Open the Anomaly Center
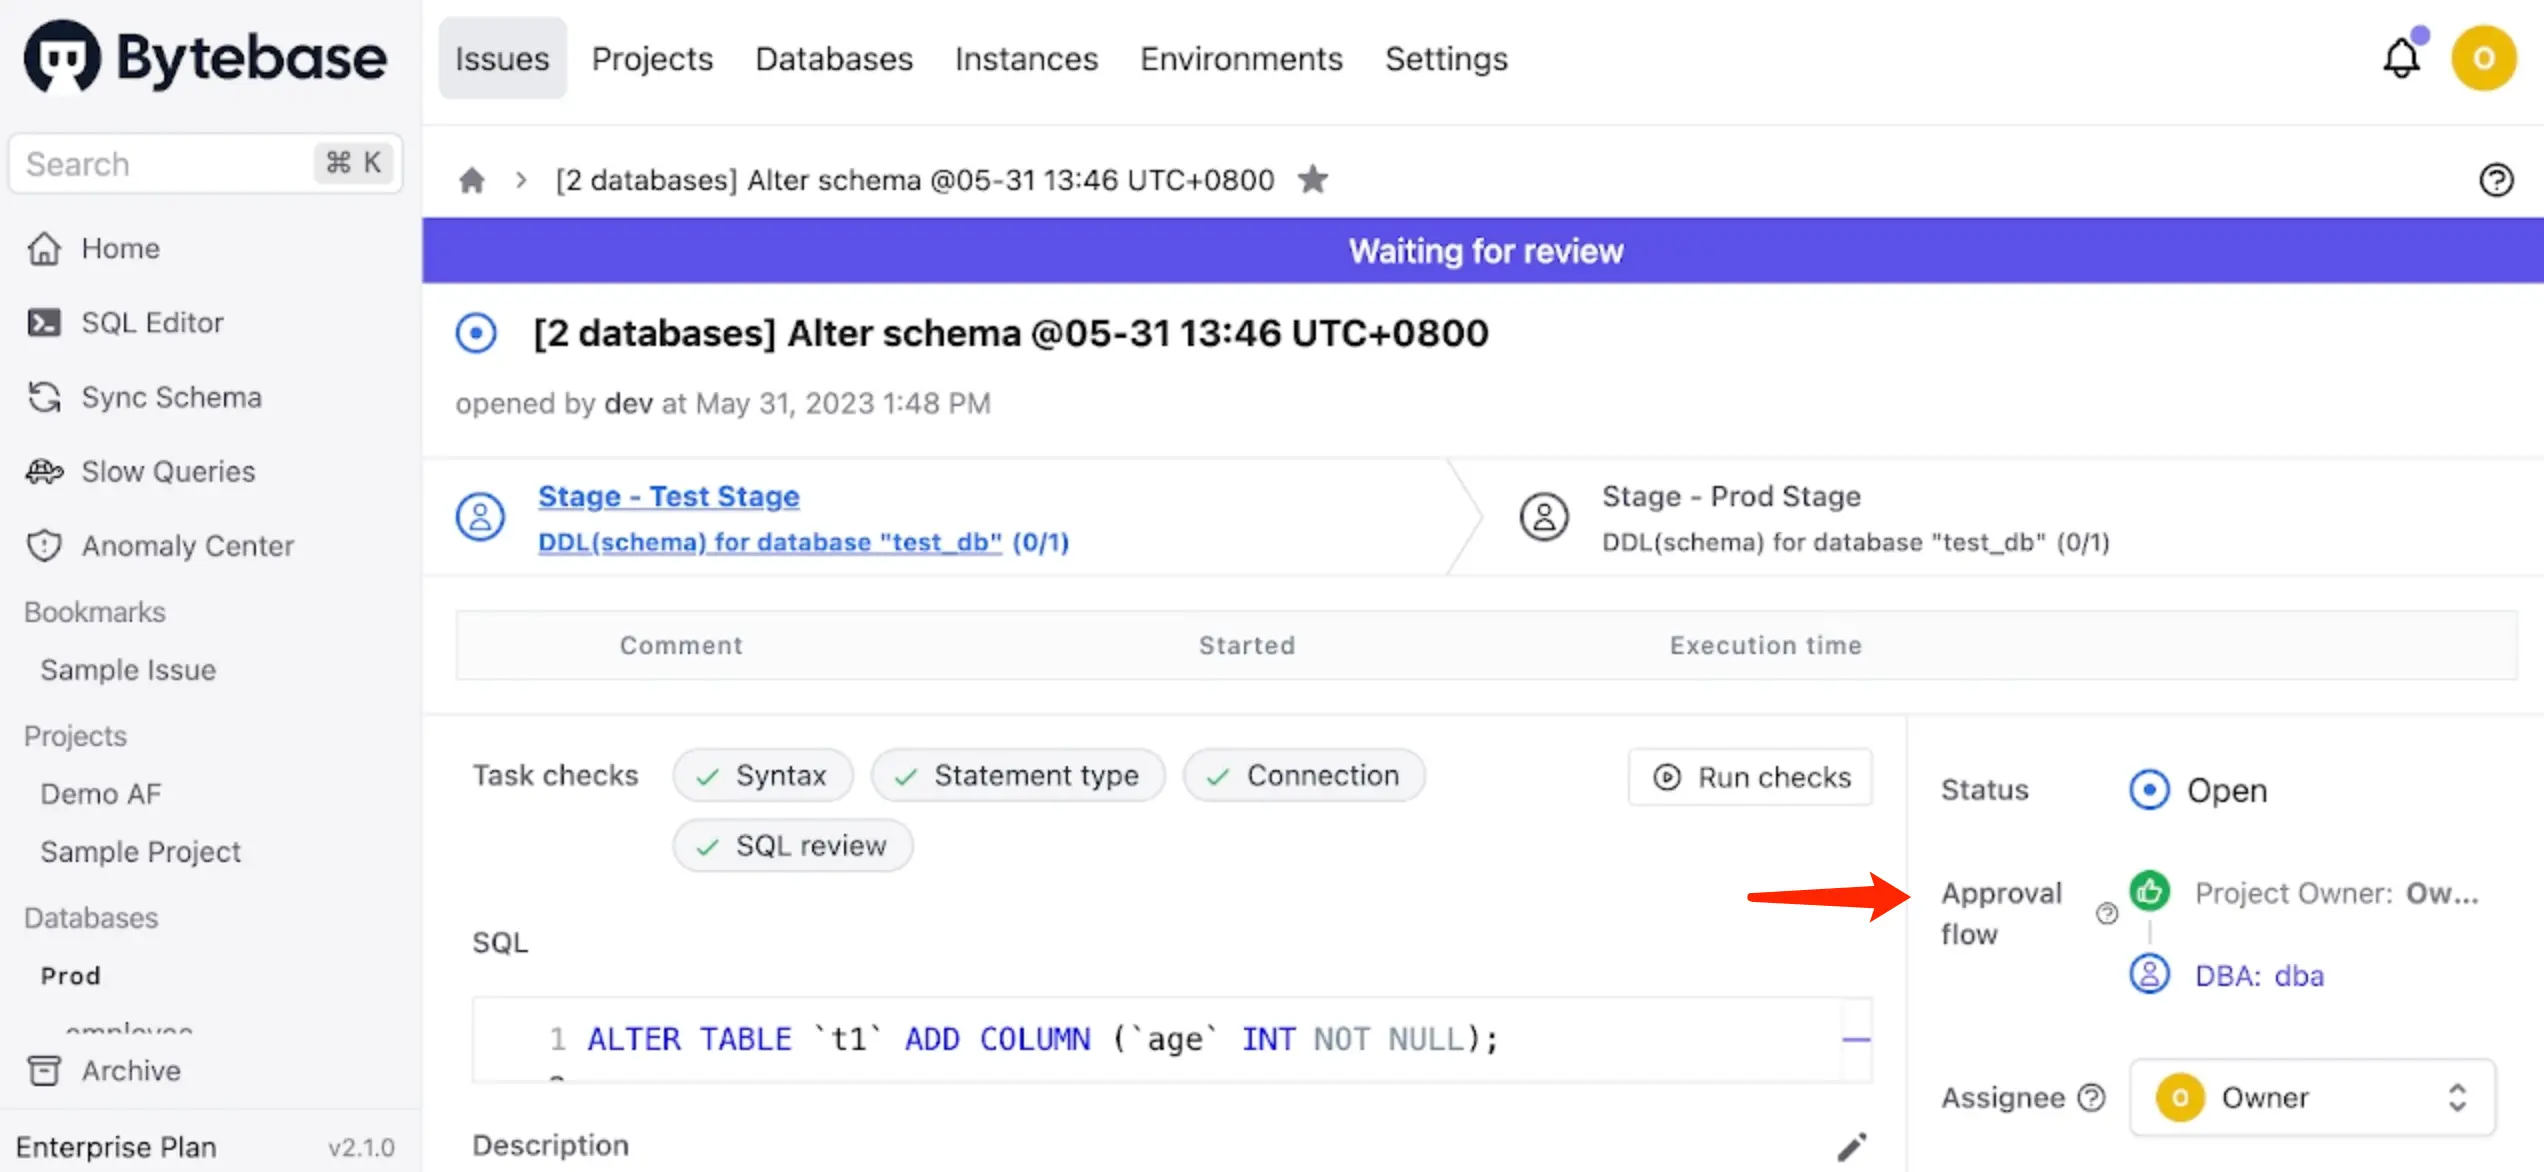This screenshot has height=1172, width=2544. pyautogui.click(x=187, y=546)
